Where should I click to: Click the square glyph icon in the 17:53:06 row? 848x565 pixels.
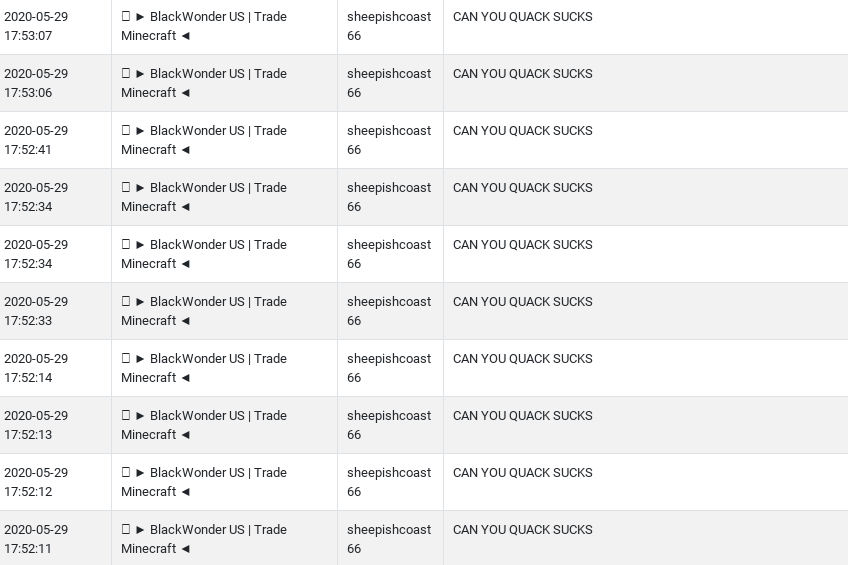point(125,73)
